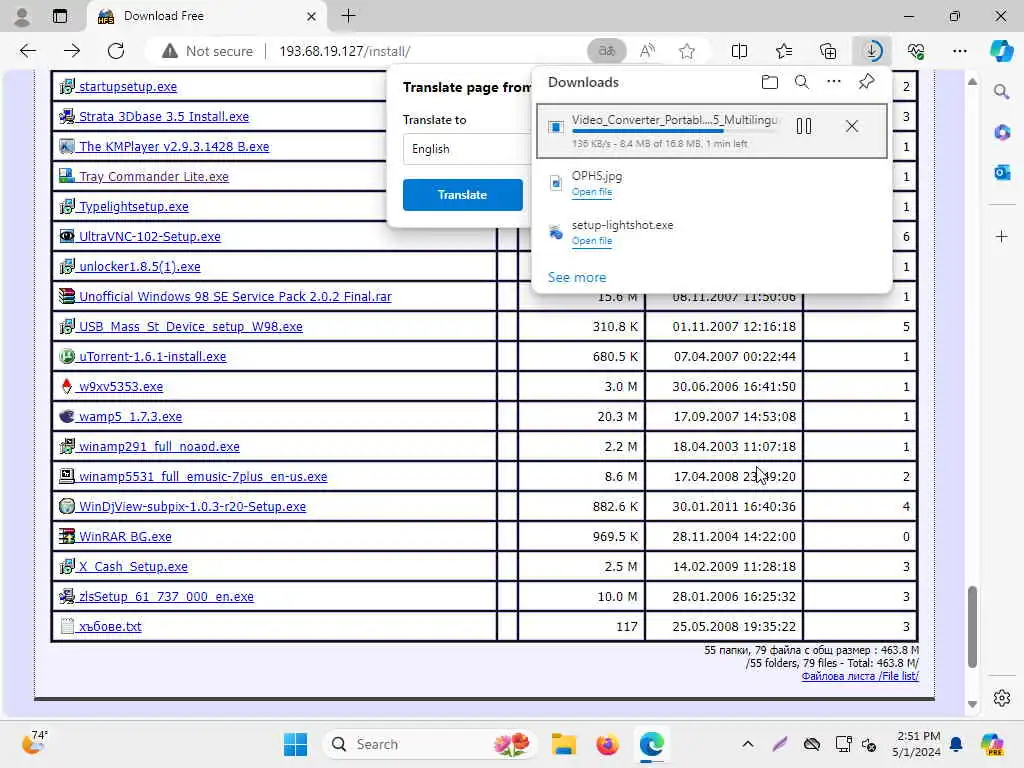Click the taskbar Search box
The image size is (1024, 768).
pyautogui.click(x=428, y=744)
